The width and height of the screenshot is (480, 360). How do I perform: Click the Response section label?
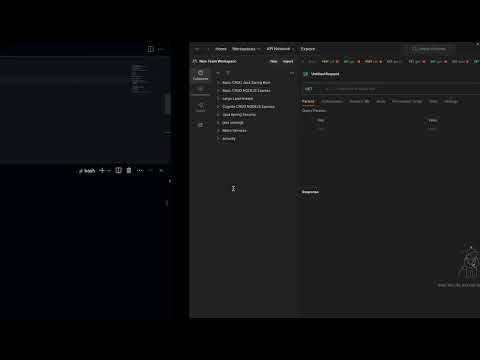pos(310,192)
